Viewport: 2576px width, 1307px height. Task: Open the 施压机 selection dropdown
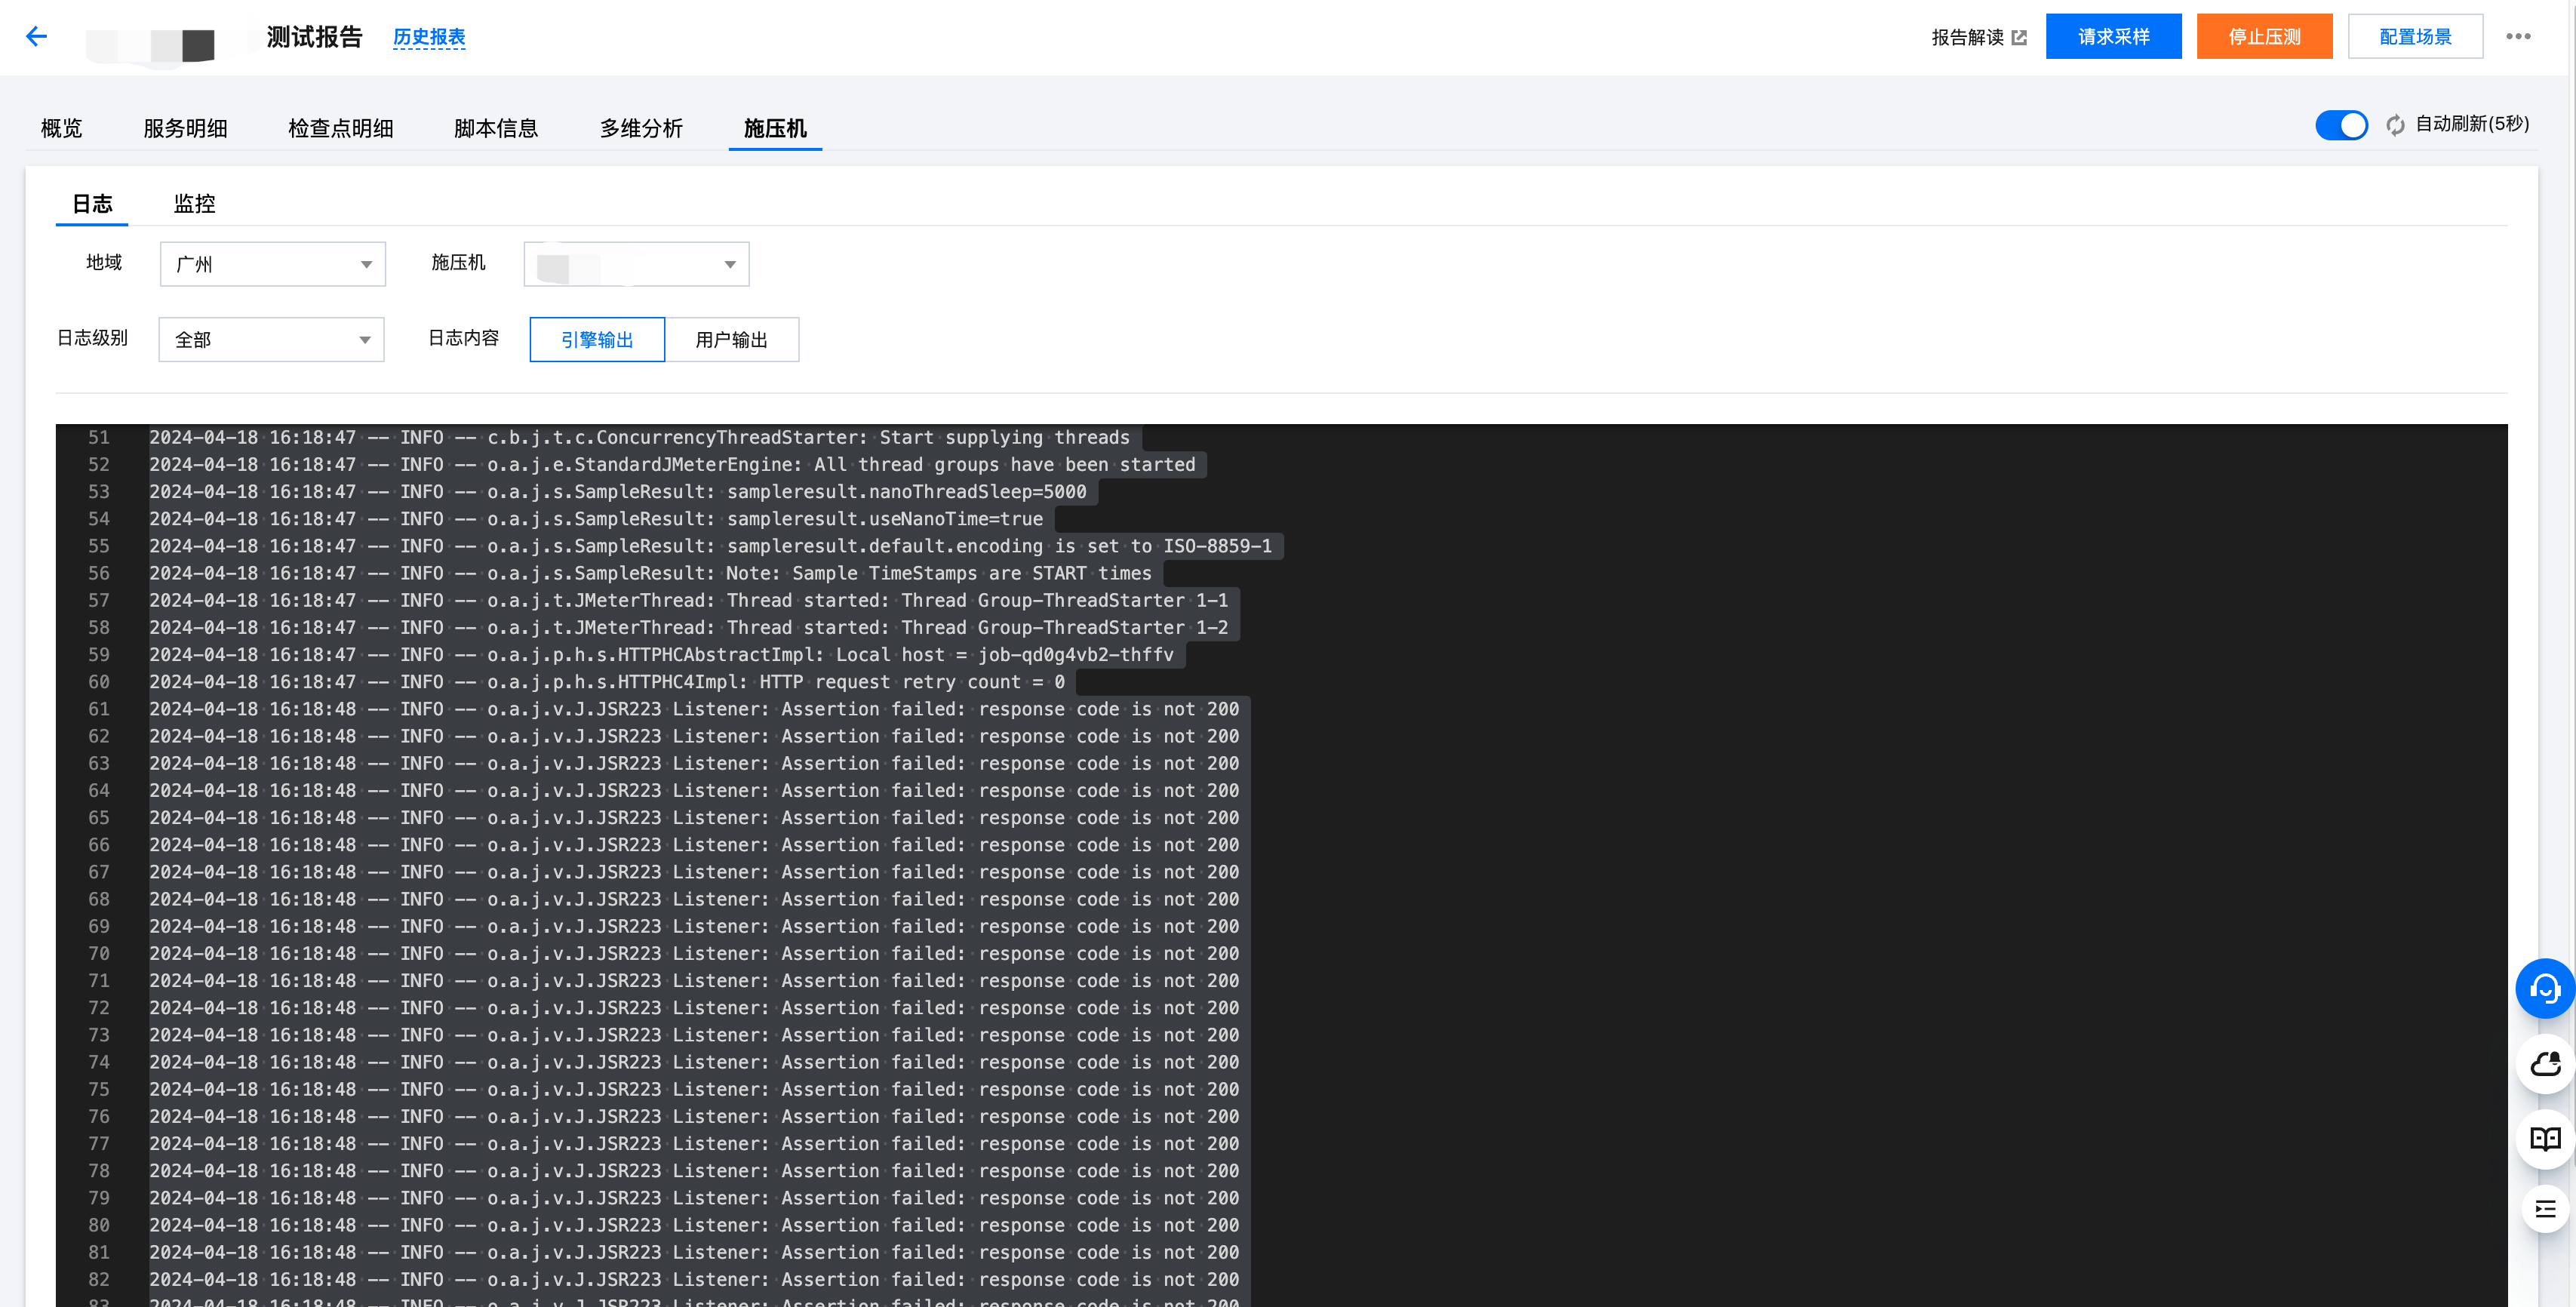coord(636,265)
